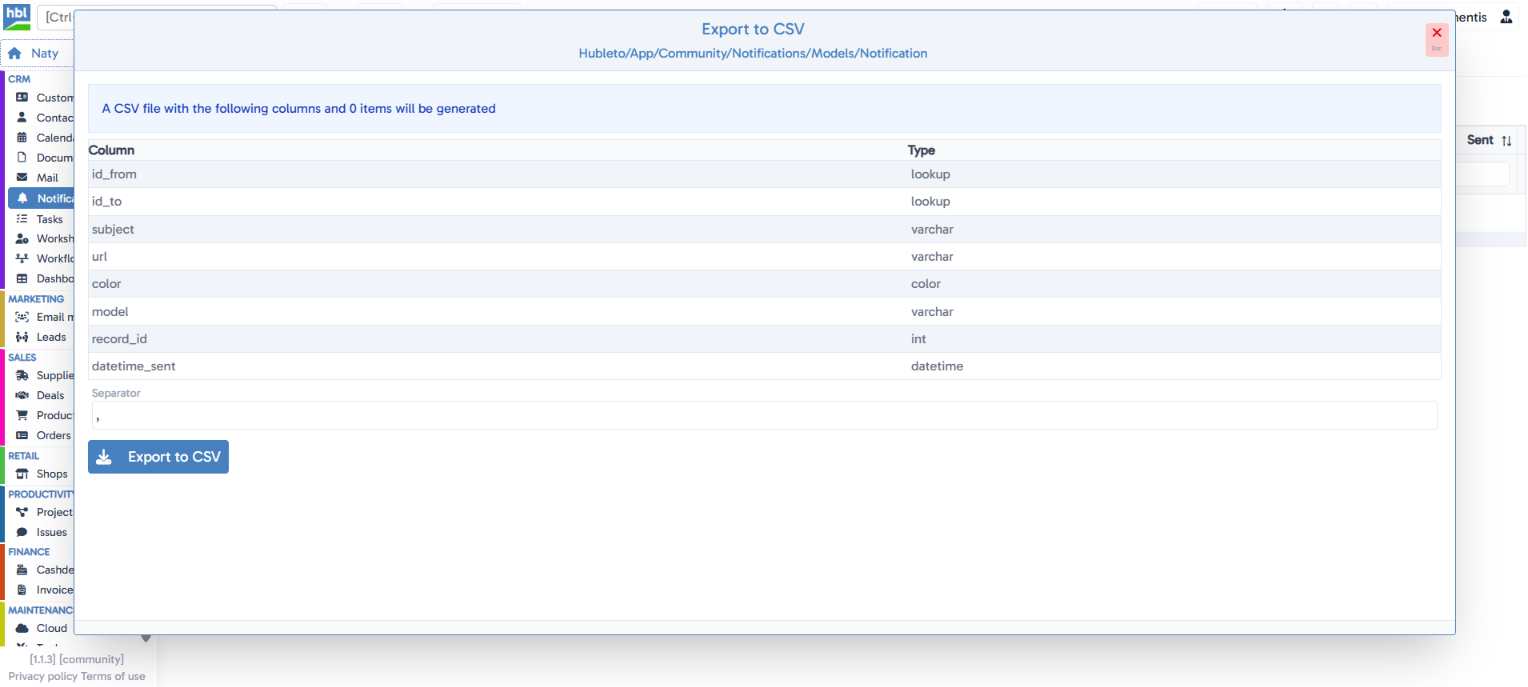This screenshot has height=687, width=1528.
Task: Open the Invoices icon in sidebar
Action: click(x=22, y=590)
